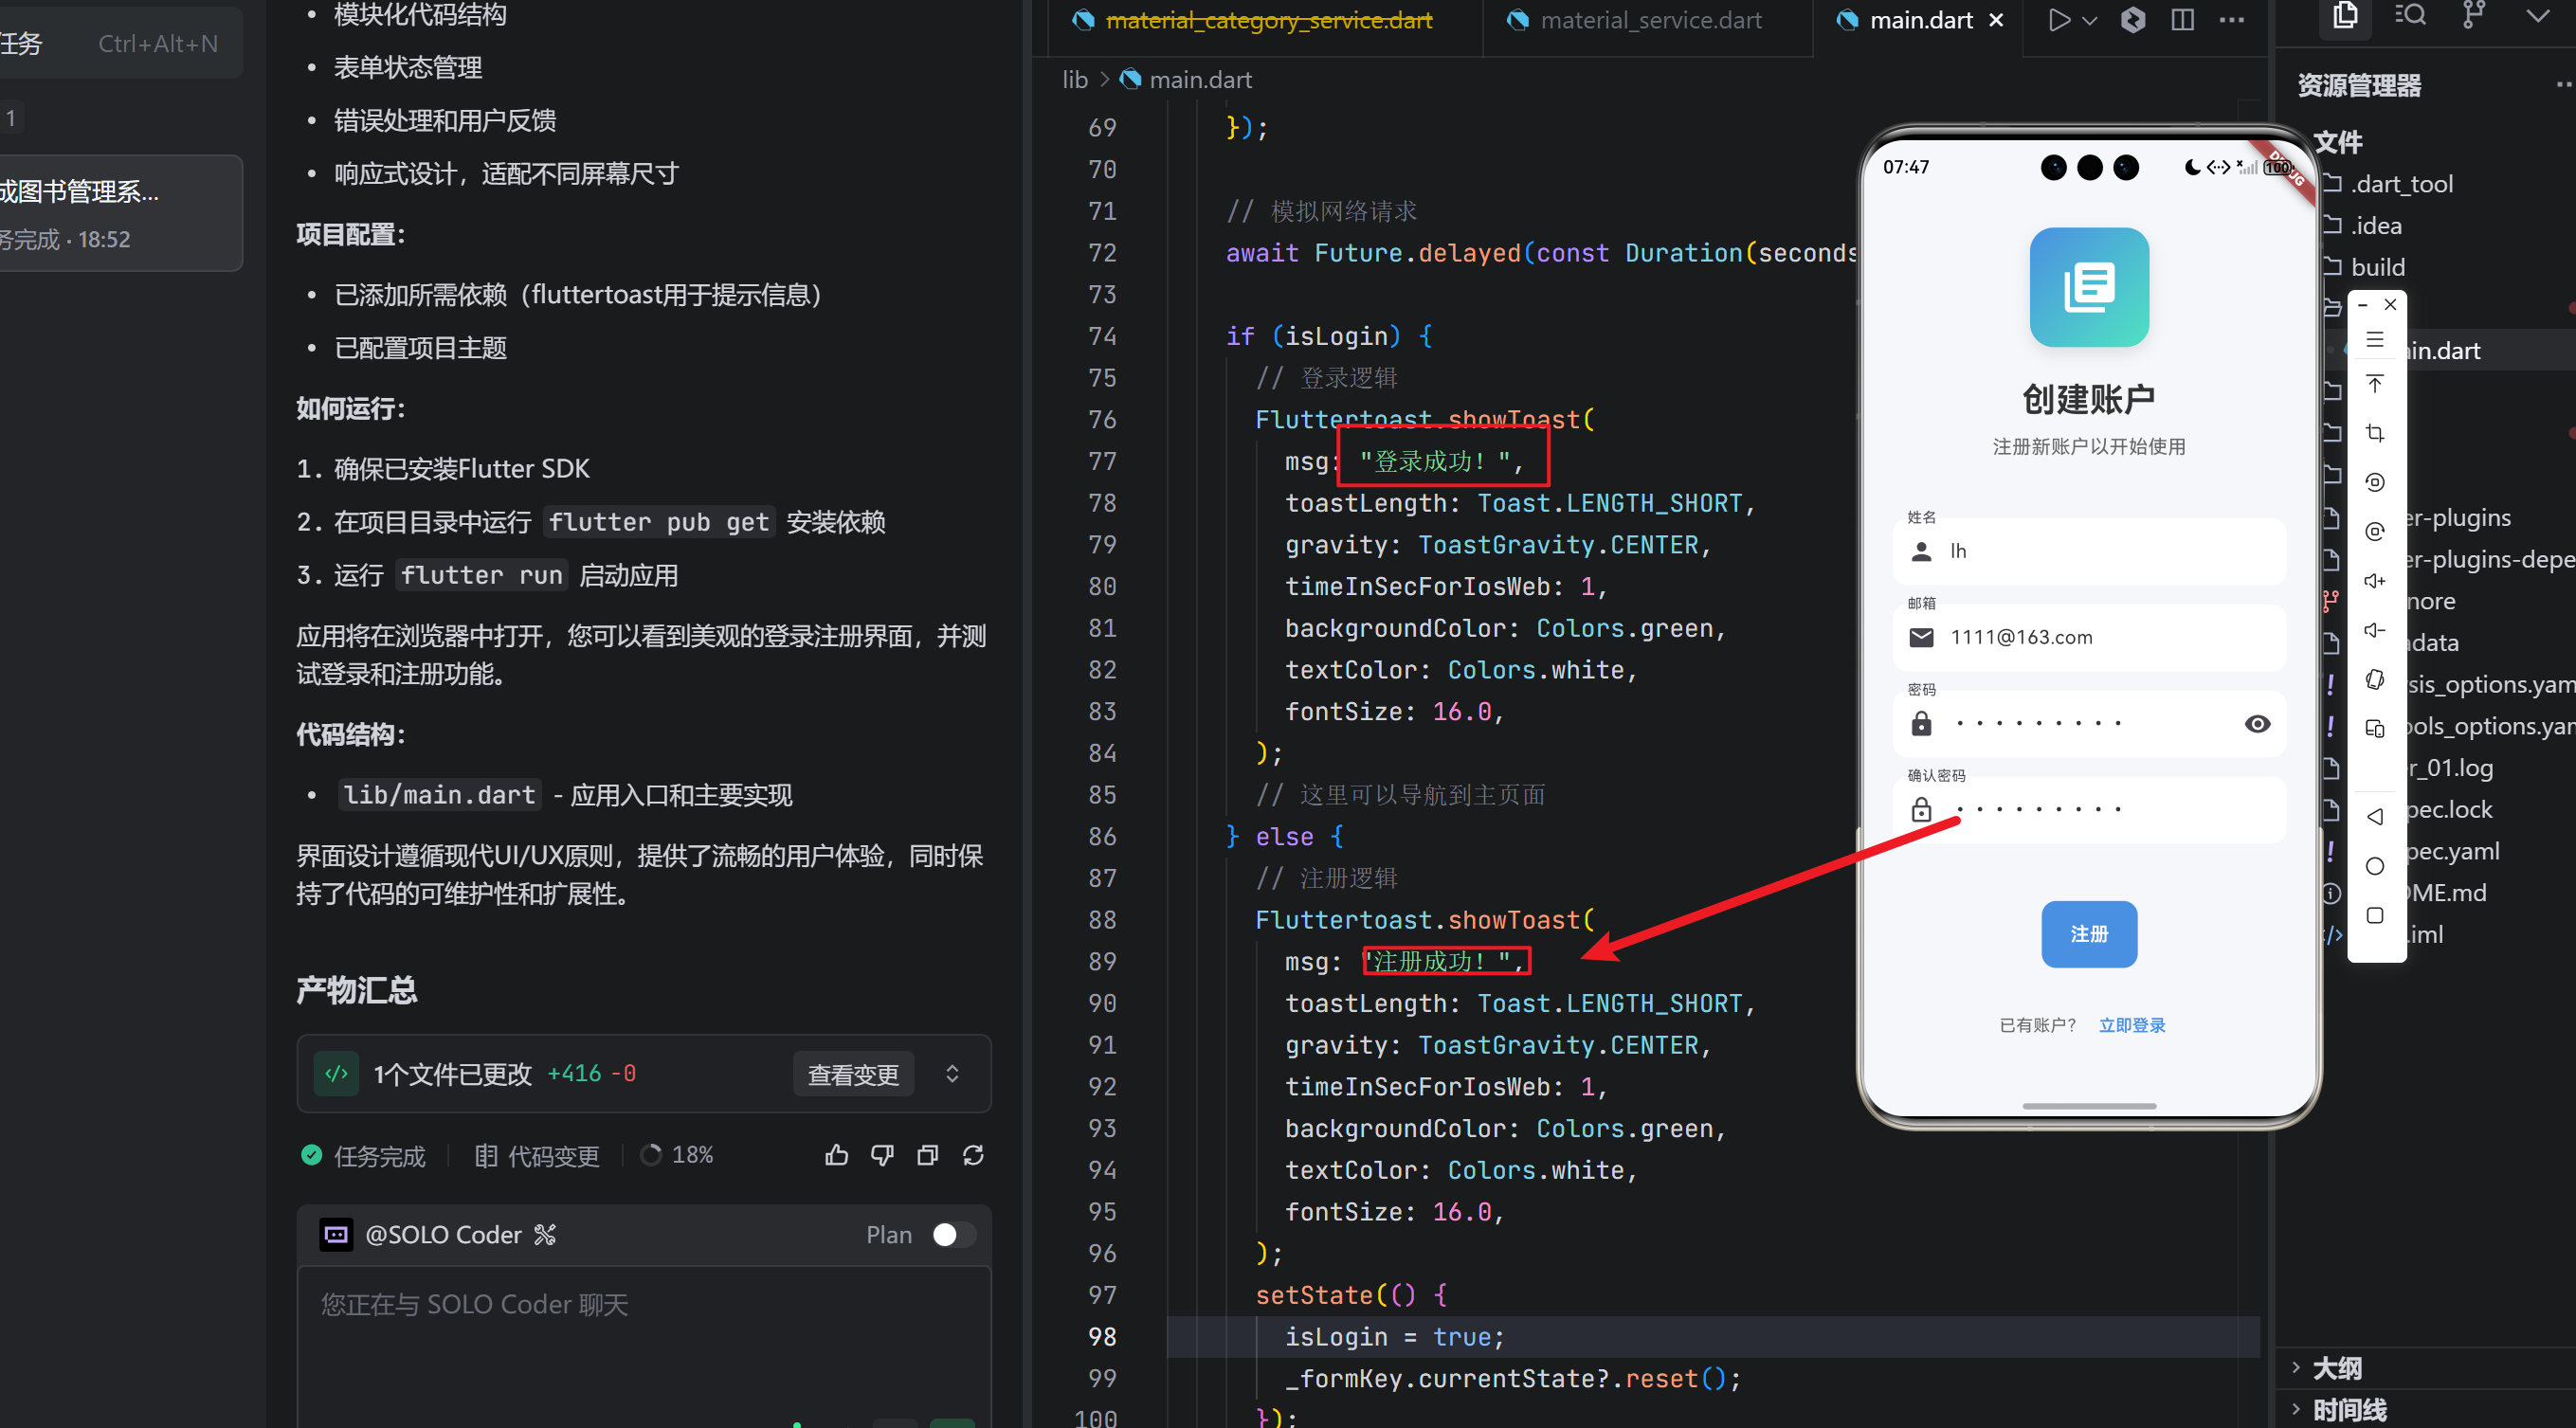This screenshot has height=1428, width=2576.
Task: Open the emulator toolbar hamburger menu
Action: point(2376,340)
